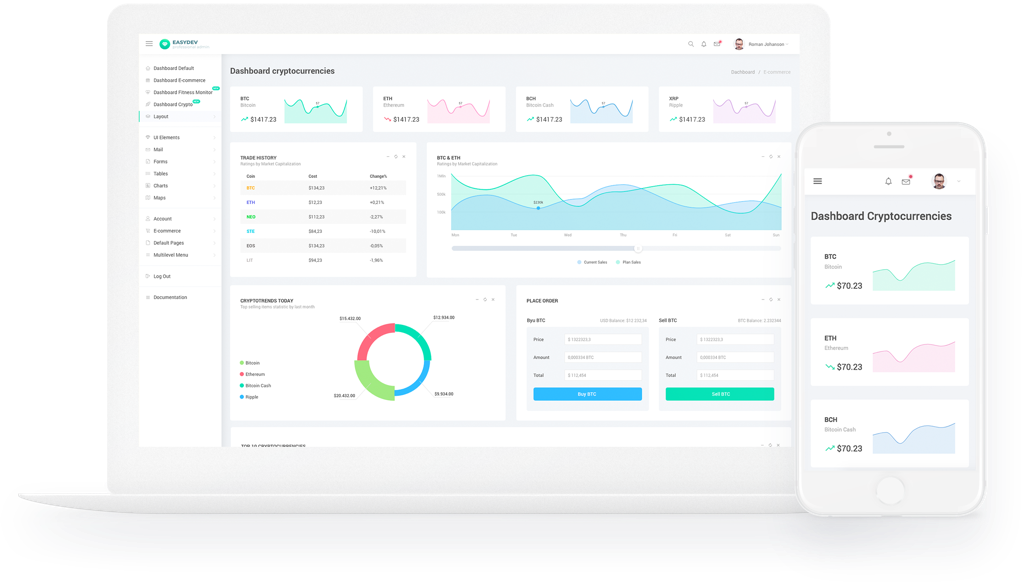Close the Trade History panel
The width and height of the screenshot is (1022, 582).
tap(404, 157)
